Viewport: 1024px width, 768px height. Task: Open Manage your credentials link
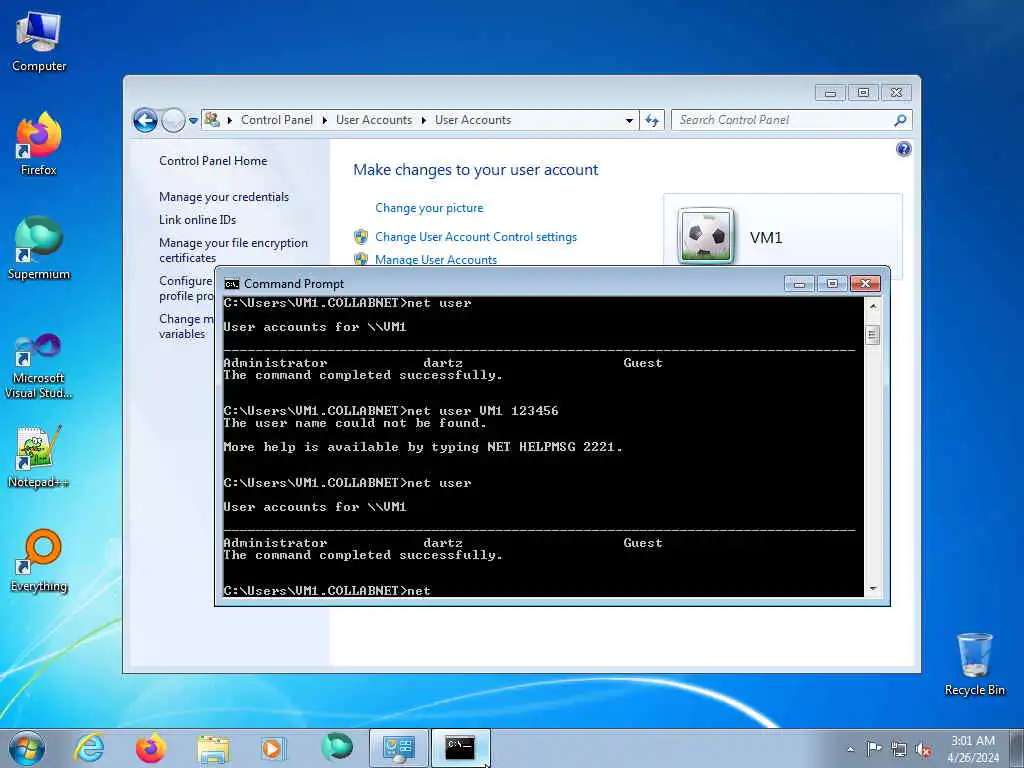coord(224,197)
